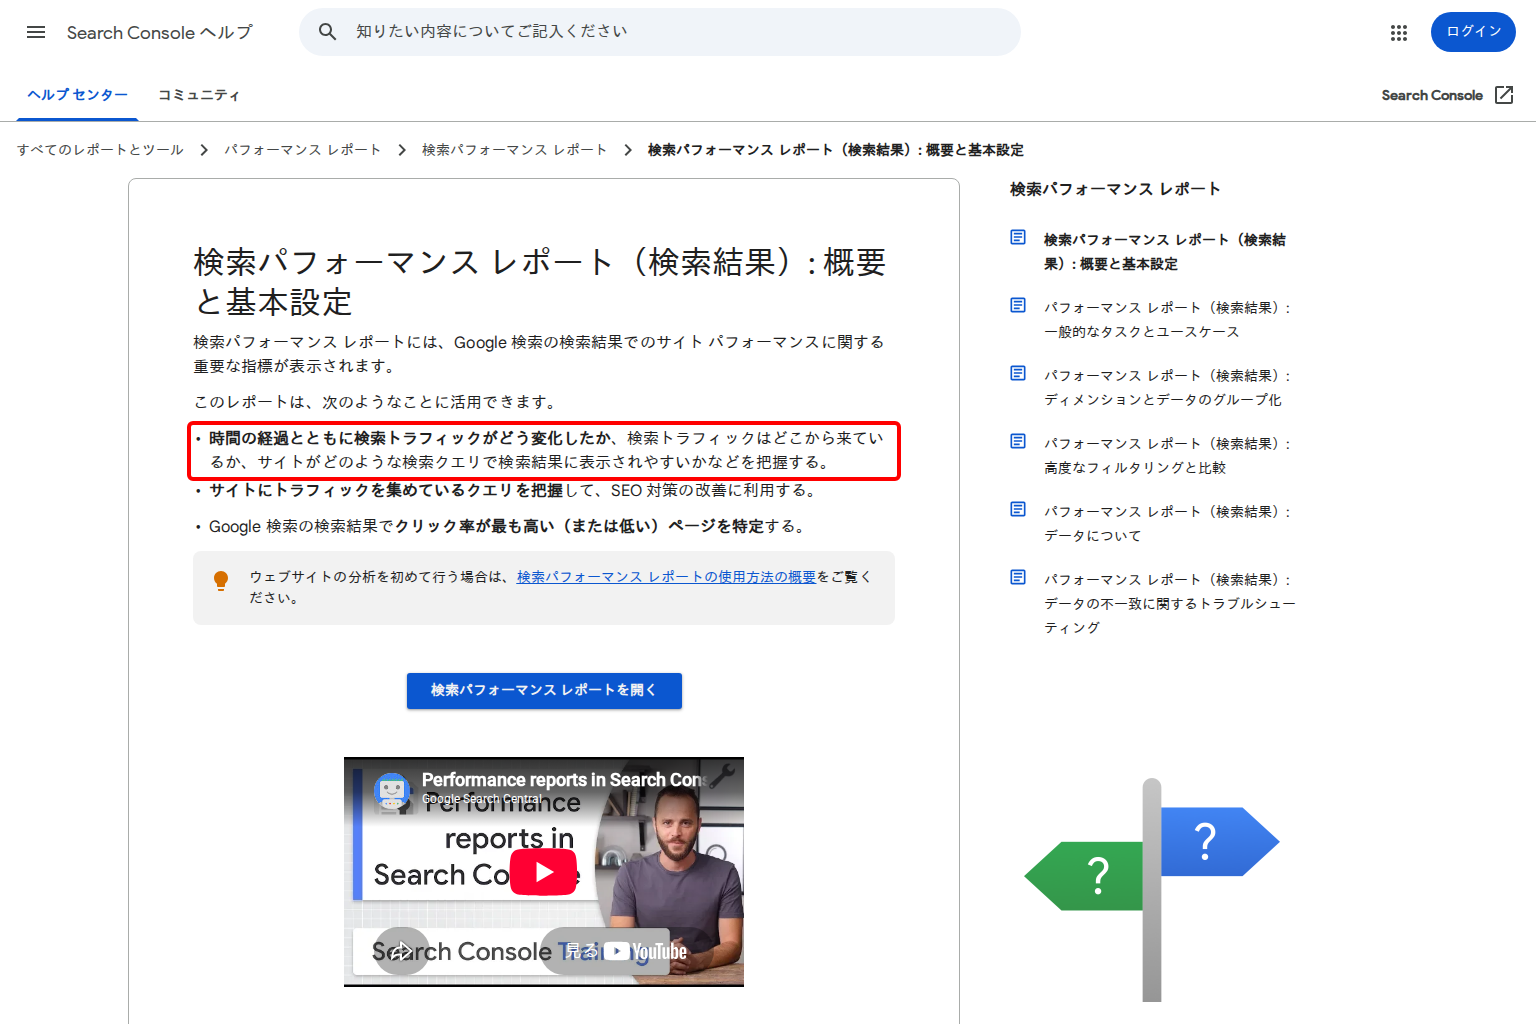The image size is (1536, 1024).
Task: Open sidebar article データの不一致に関するトラブルシューティング
Action: (x=1170, y=604)
